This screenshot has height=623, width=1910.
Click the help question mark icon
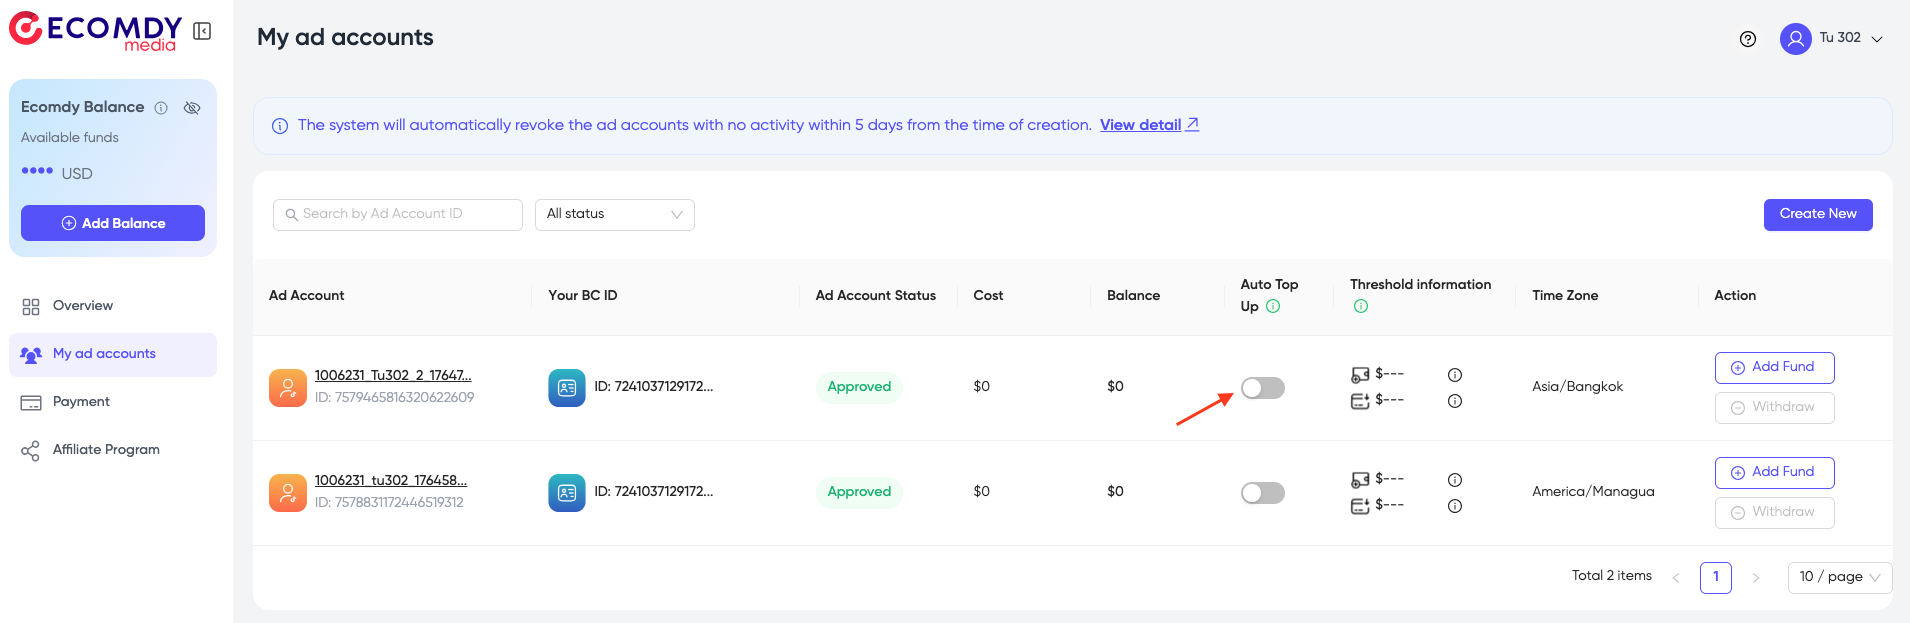click(x=1748, y=39)
